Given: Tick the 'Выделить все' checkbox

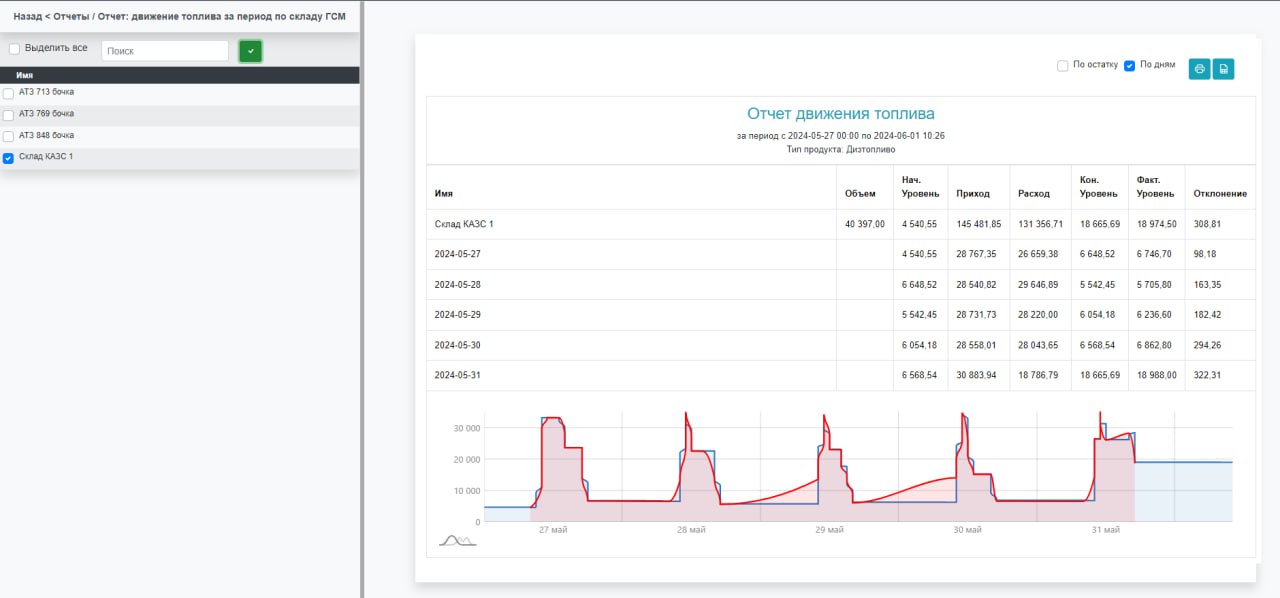Looking at the screenshot, I should (14, 49).
